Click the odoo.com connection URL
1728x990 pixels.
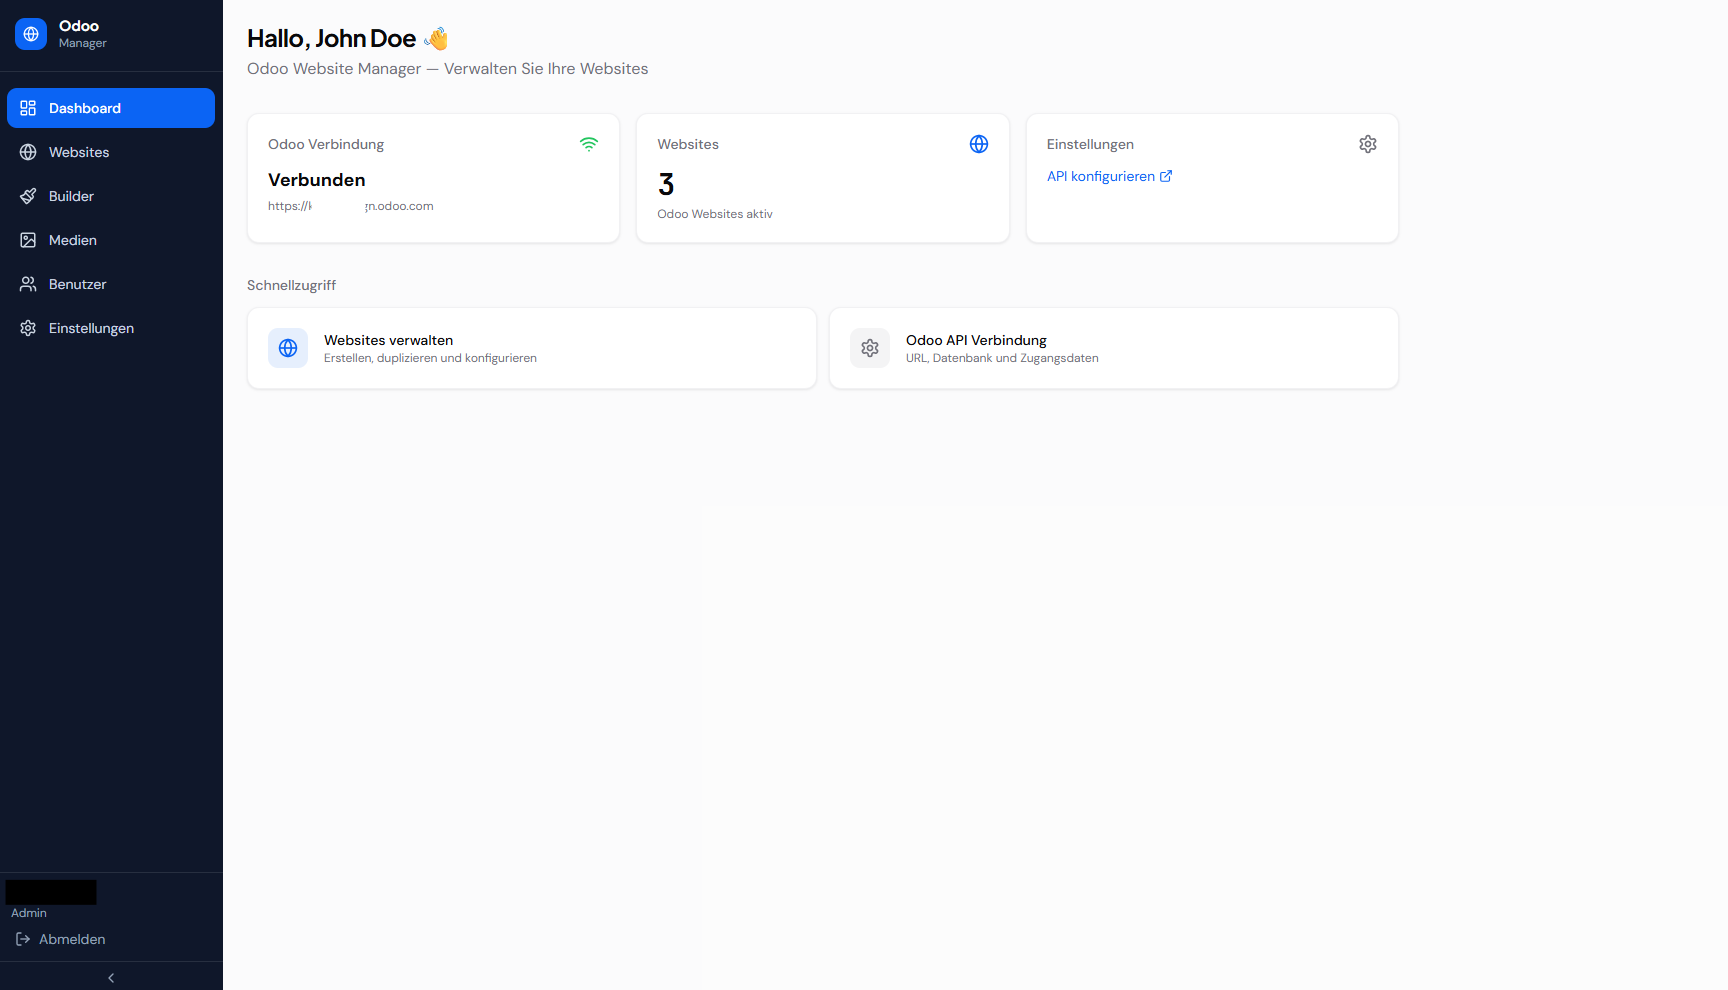tap(351, 206)
